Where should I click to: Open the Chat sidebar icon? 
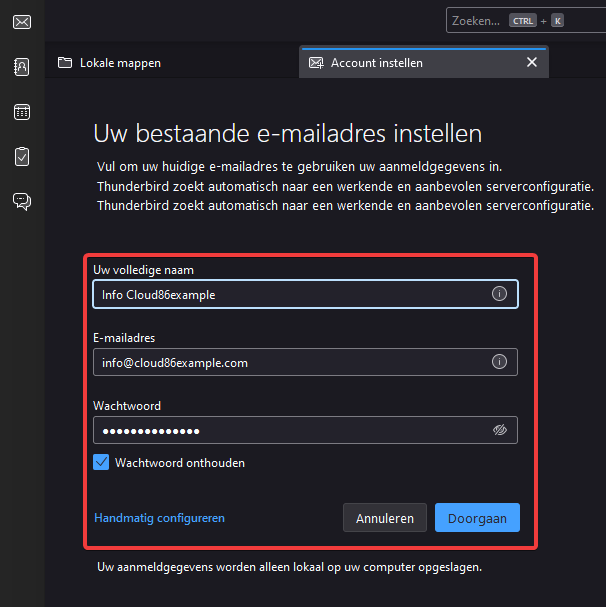[22, 201]
